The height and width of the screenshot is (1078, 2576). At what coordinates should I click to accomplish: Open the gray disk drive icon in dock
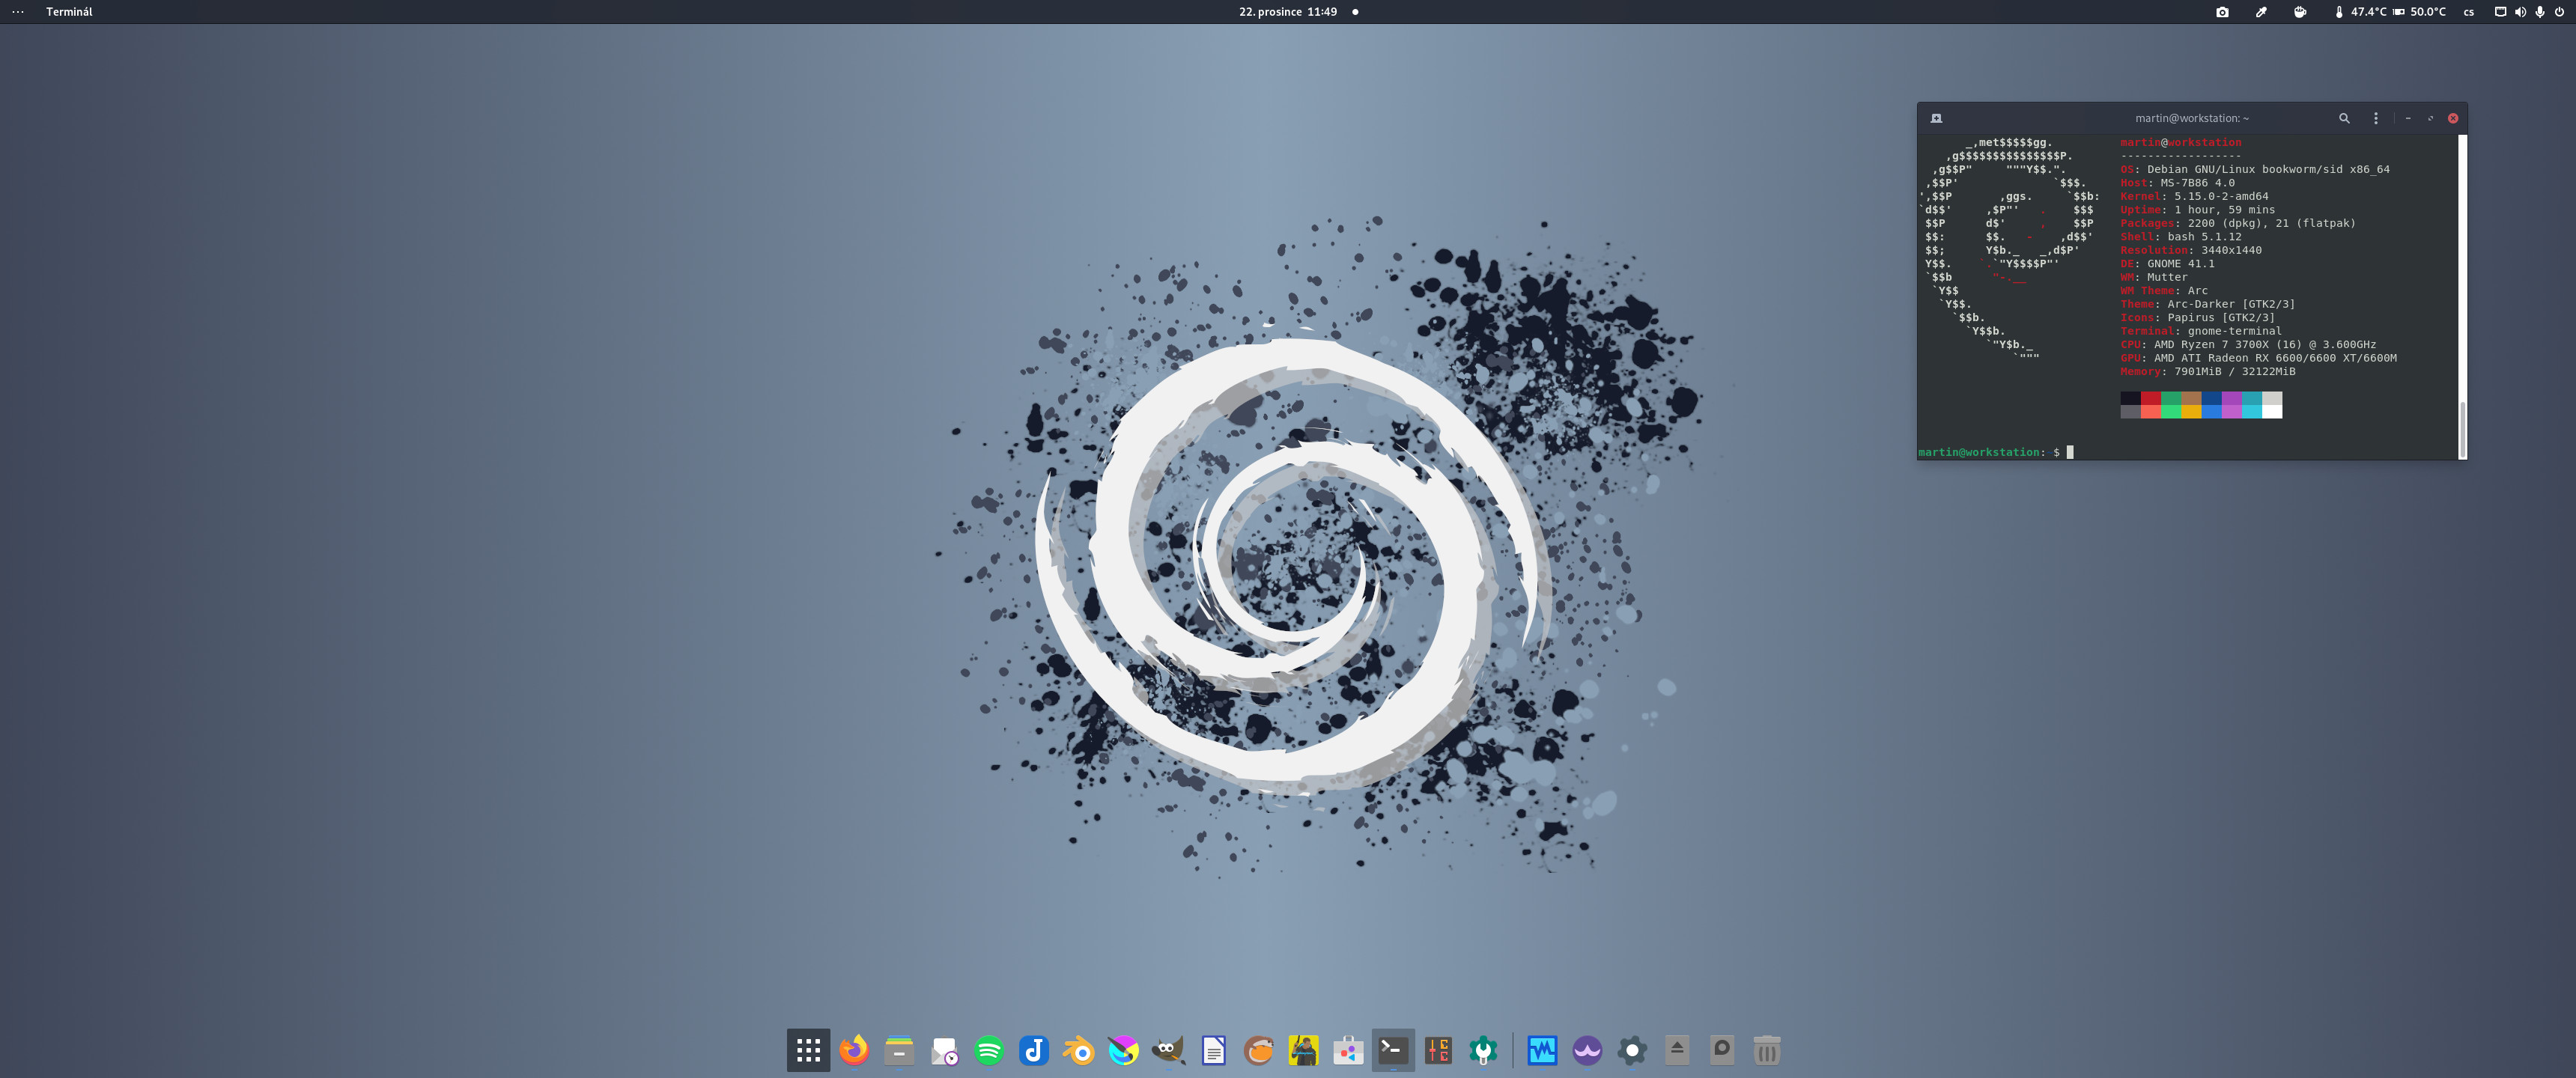(x=1722, y=1050)
